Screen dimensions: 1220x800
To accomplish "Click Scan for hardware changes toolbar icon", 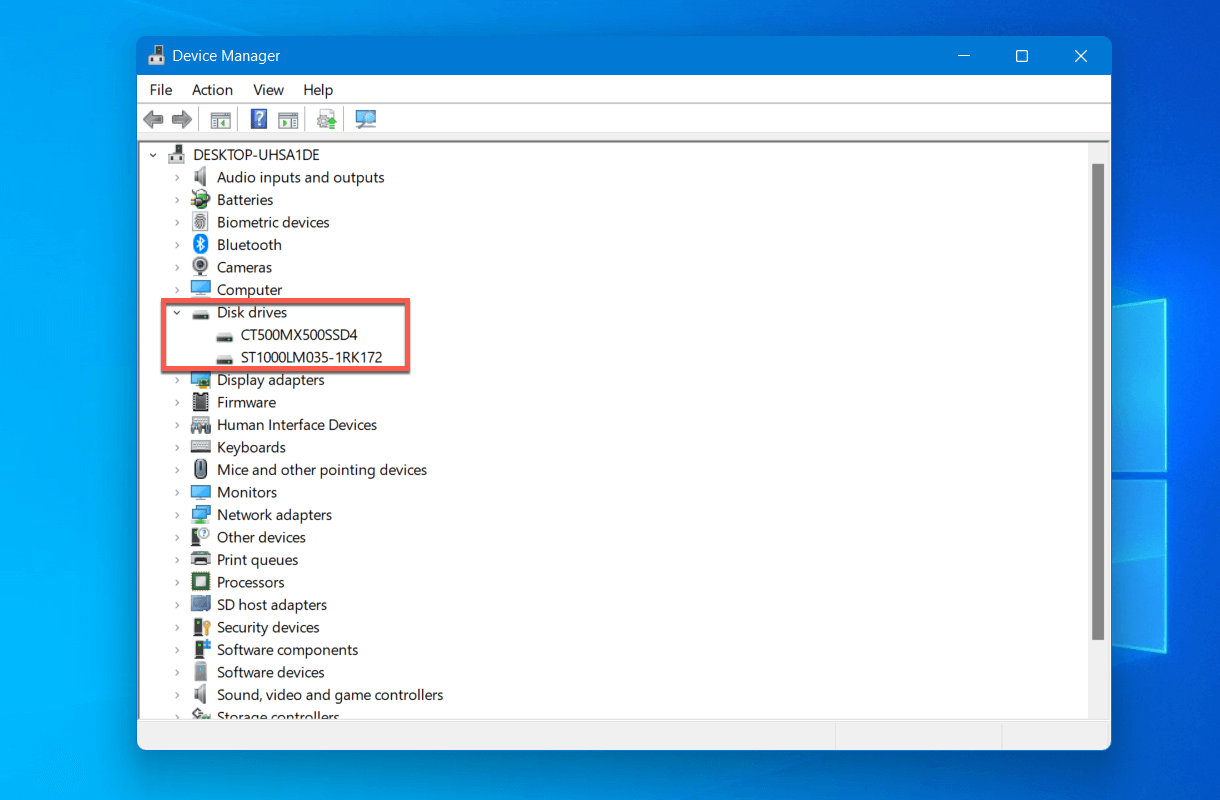I will (366, 120).
